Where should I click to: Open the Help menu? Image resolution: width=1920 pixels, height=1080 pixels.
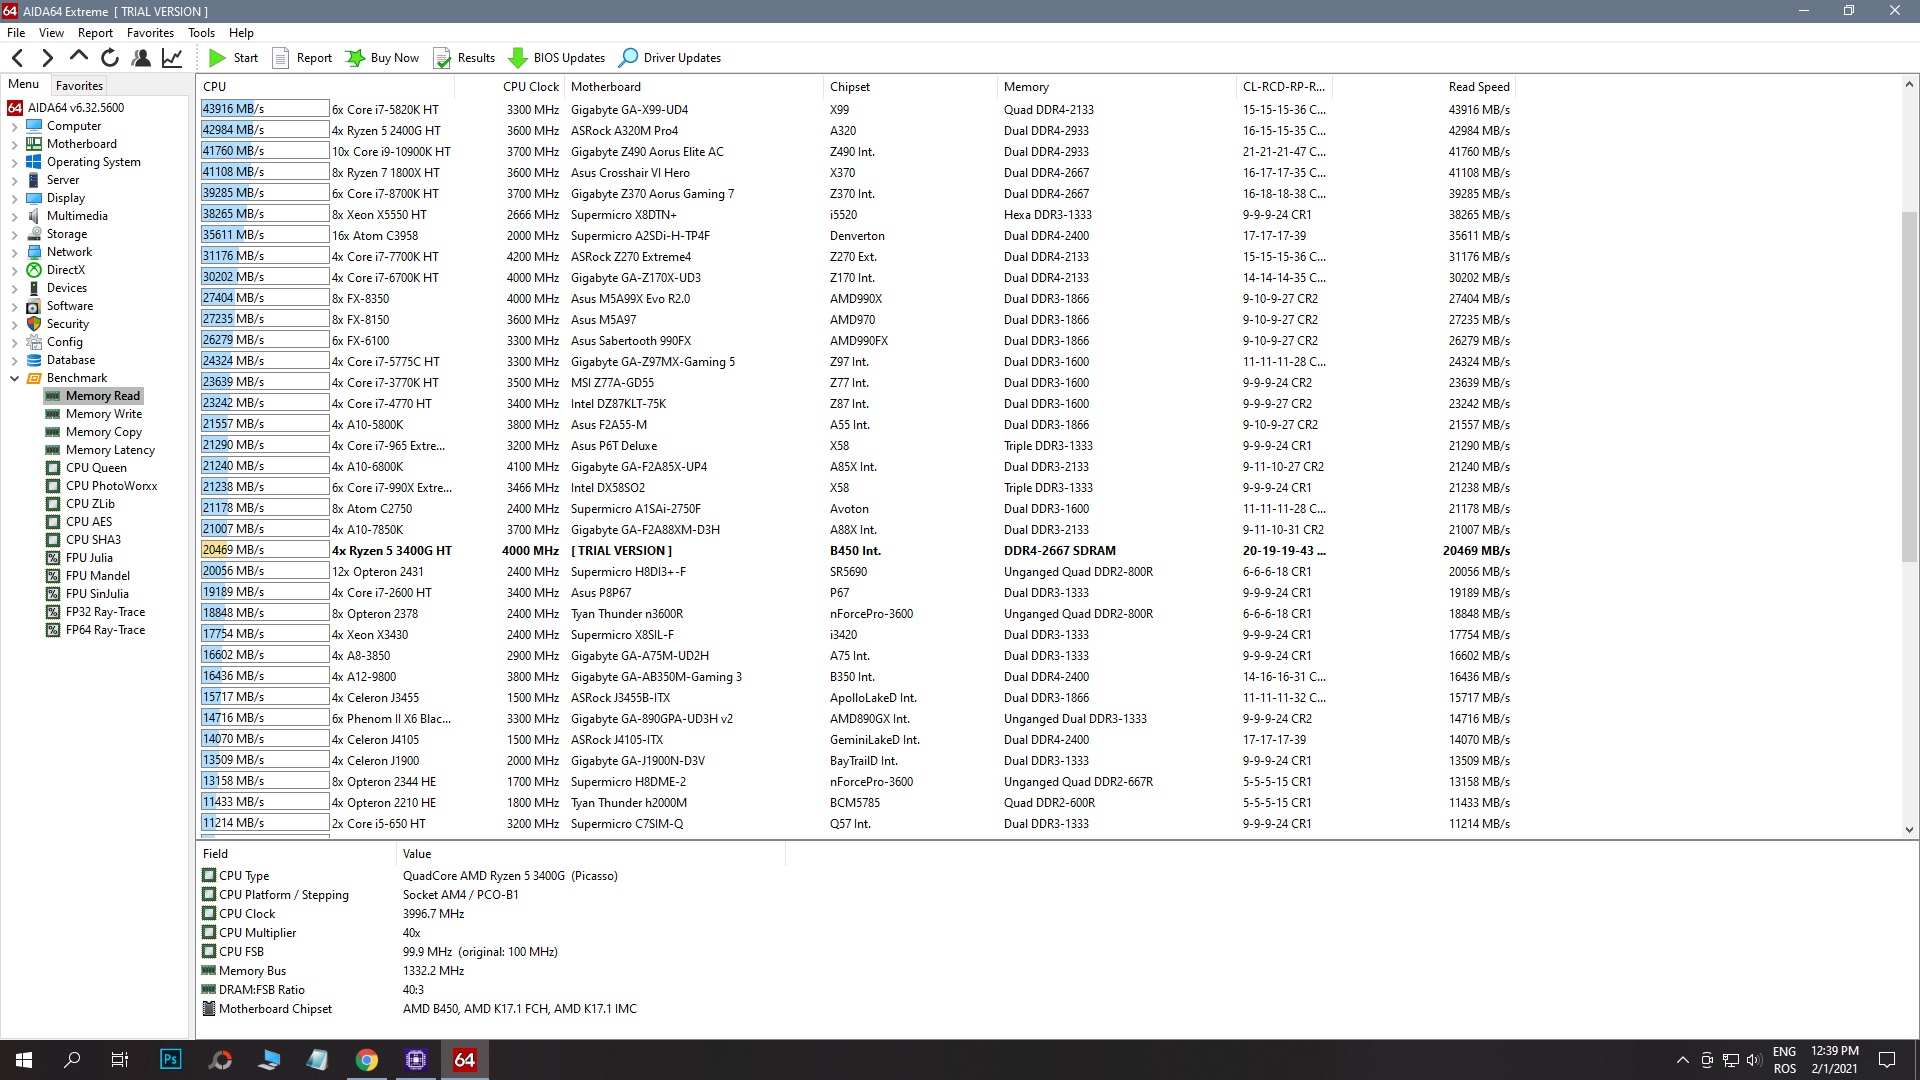click(x=241, y=32)
